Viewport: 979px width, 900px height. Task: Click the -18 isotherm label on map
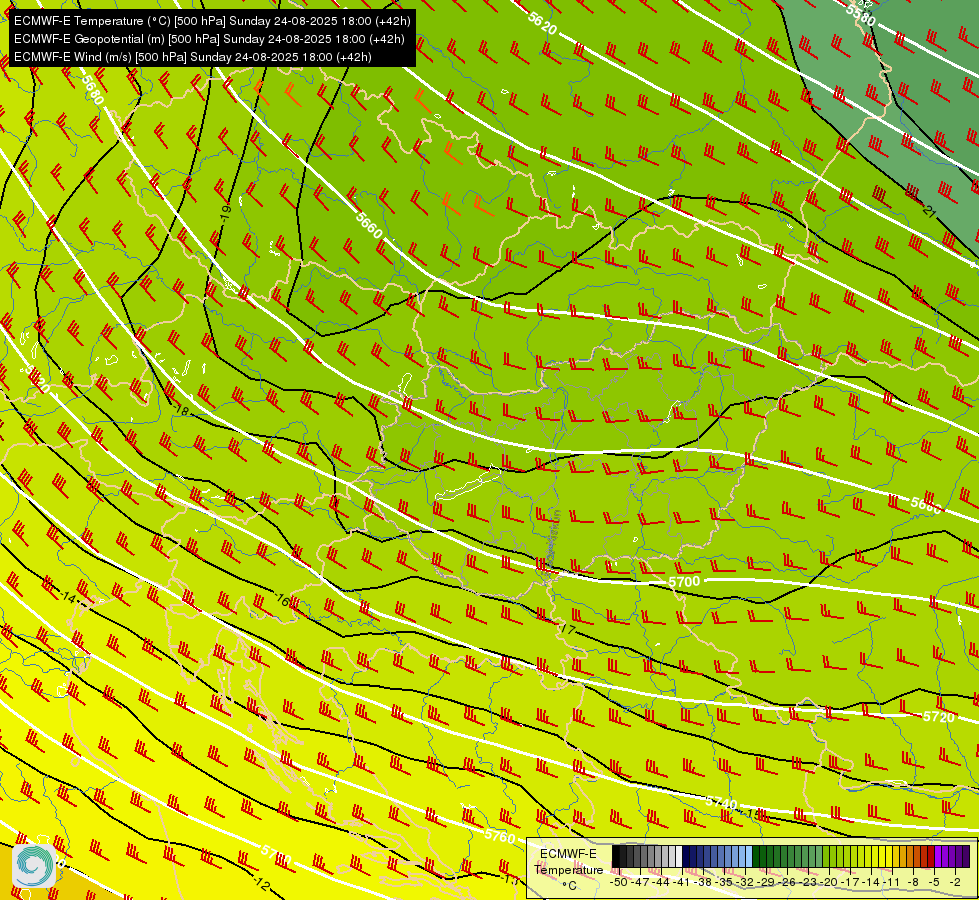click(x=181, y=410)
